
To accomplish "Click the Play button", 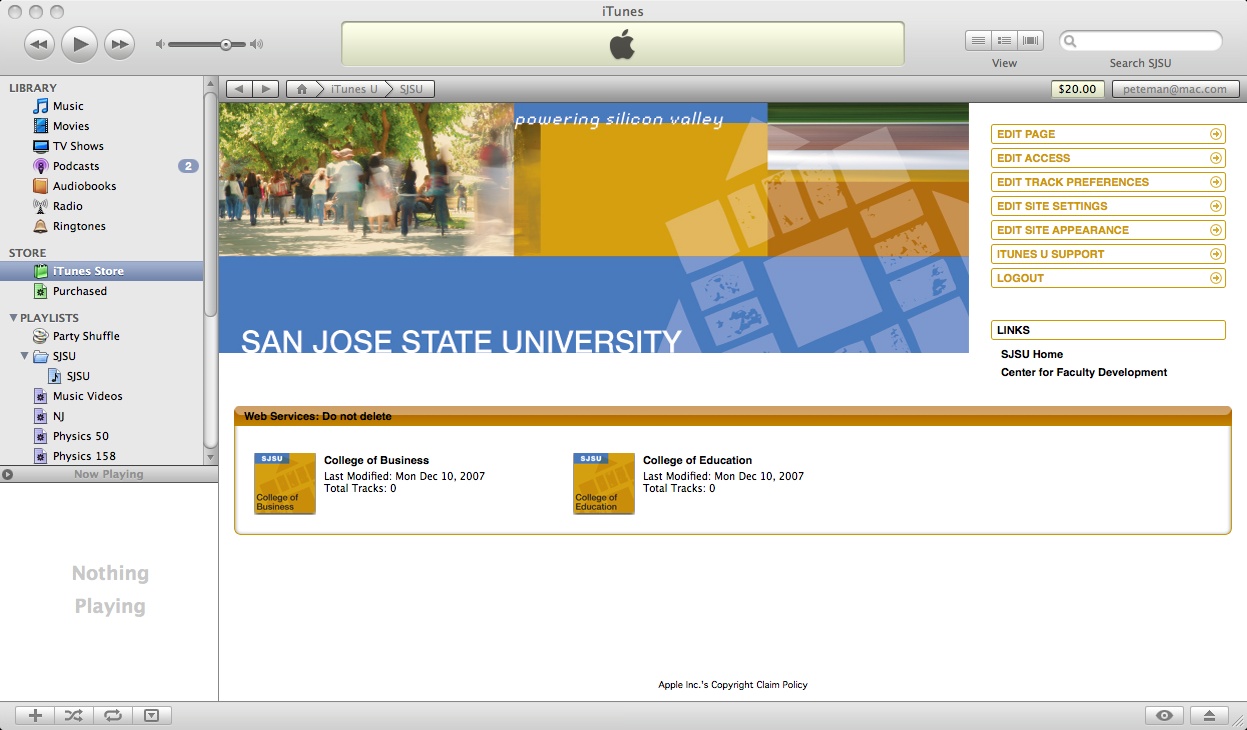I will [79, 44].
